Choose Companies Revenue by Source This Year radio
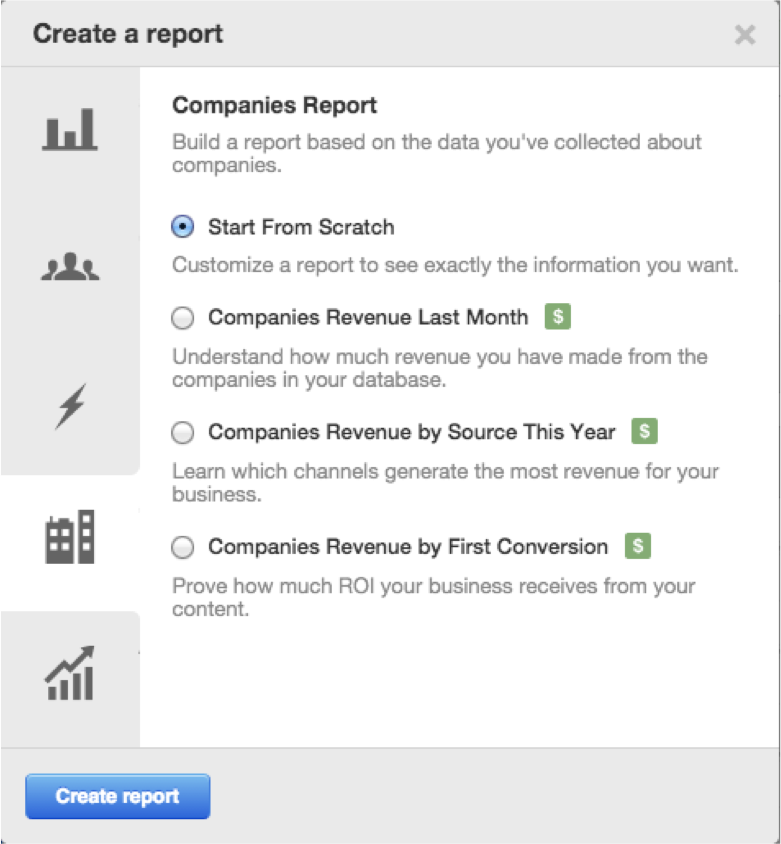Viewport: 781px width, 844px height. (183, 433)
